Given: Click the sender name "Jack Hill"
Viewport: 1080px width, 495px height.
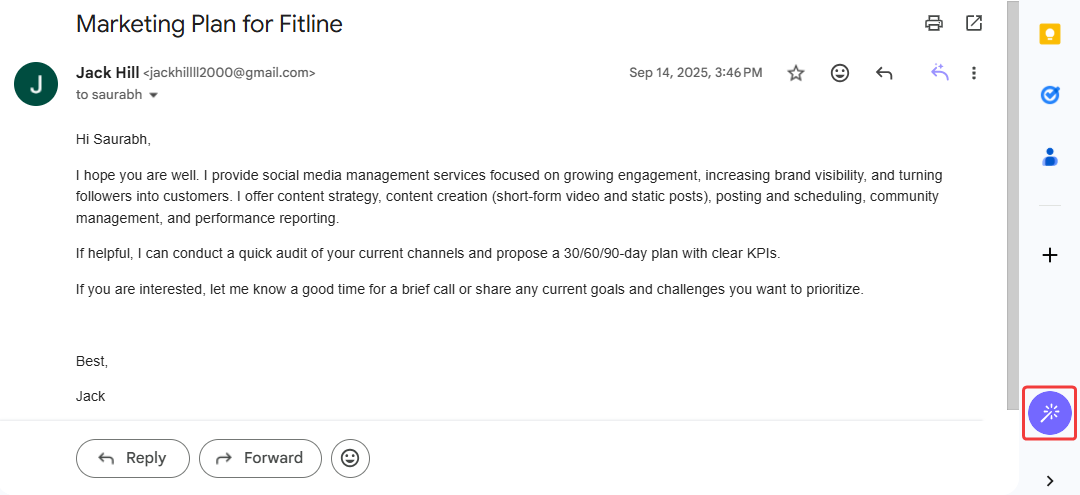Looking at the screenshot, I should click(x=107, y=73).
